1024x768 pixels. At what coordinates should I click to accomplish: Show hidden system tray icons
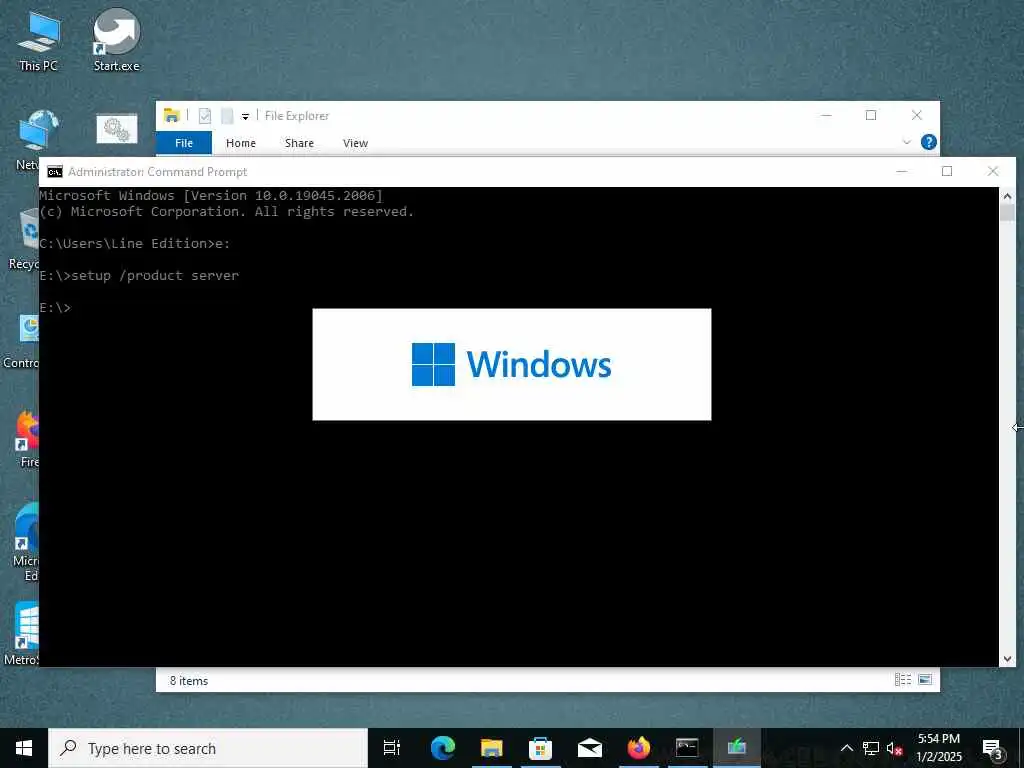click(846, 748)
